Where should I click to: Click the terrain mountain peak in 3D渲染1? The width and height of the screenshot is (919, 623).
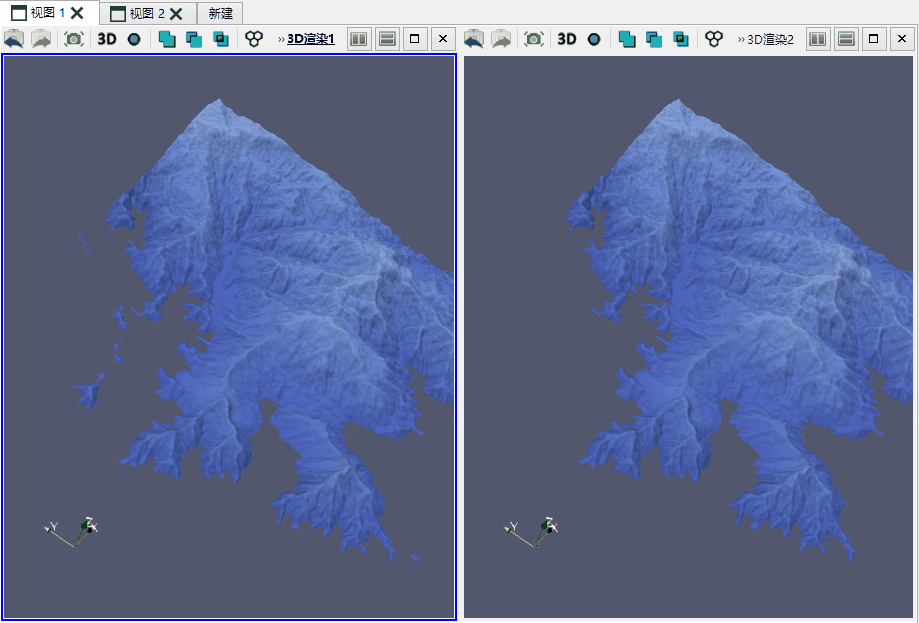pyautogui.click(x=219, y=101)
